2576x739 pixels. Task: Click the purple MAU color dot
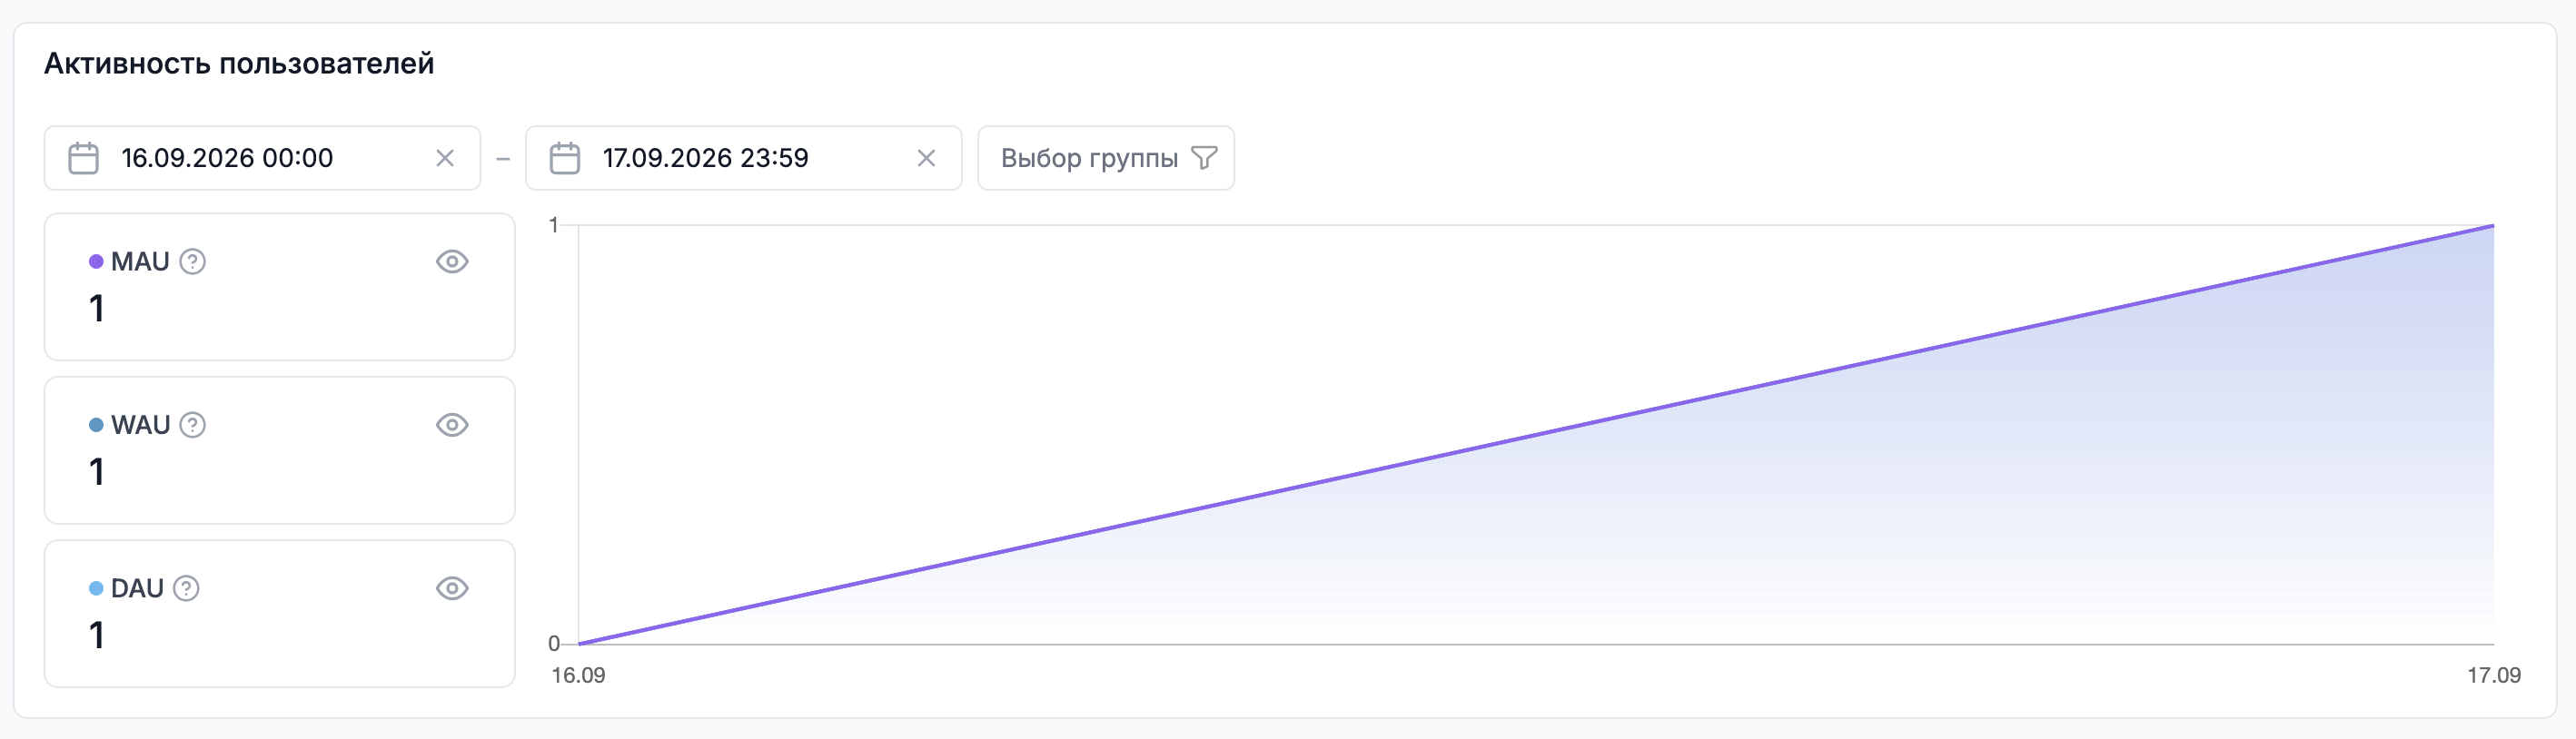coord(96,262)
